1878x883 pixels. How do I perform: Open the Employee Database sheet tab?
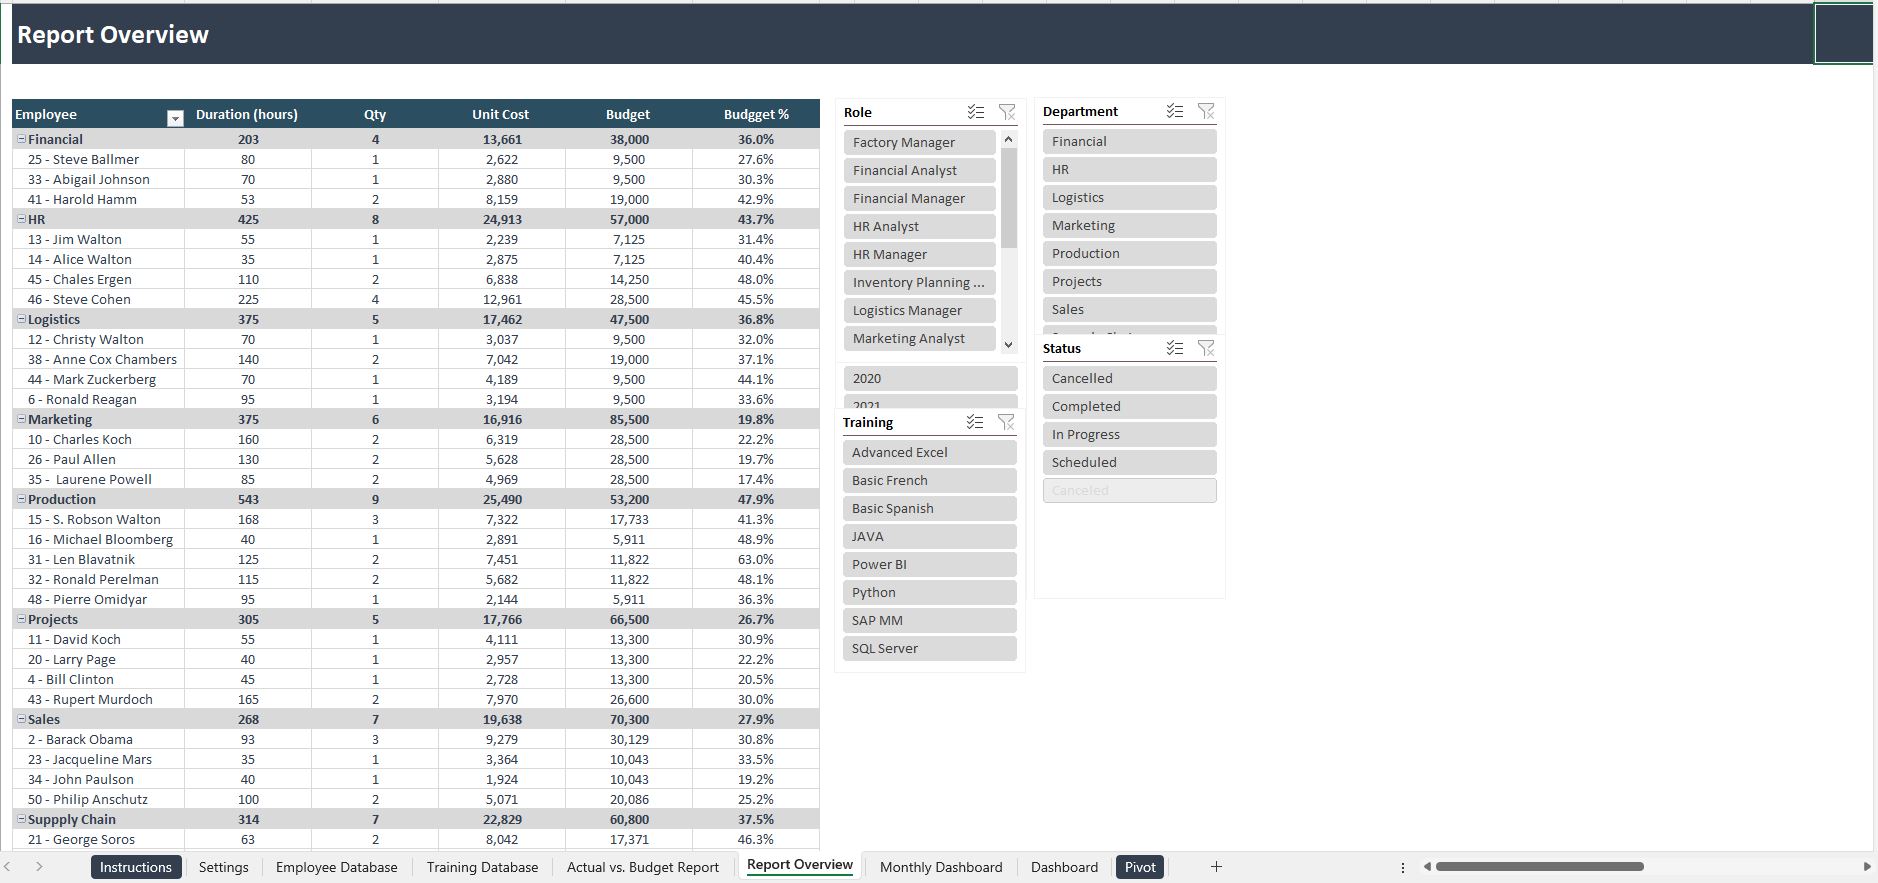click(x=336, y=867)
